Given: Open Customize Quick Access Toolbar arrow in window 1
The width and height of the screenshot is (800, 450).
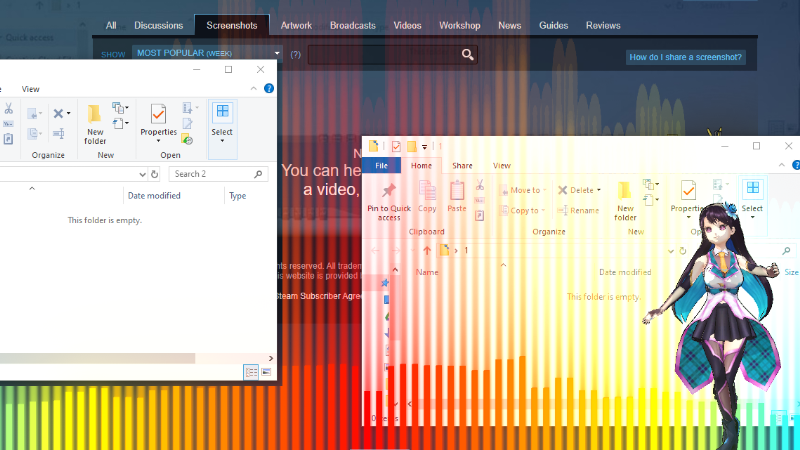Looking at the screenshot, I should tap(424, 147).
